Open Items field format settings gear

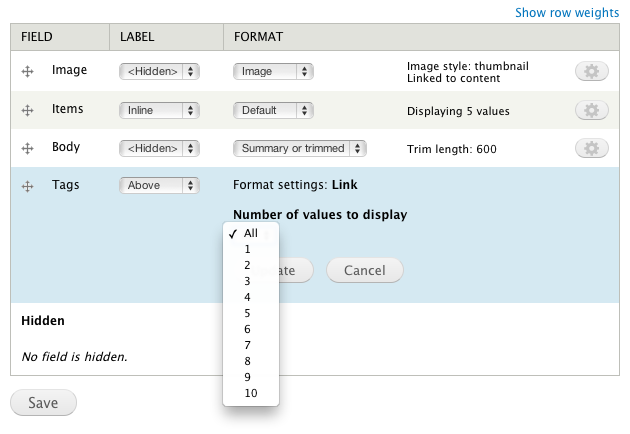(x=591, y=110)
